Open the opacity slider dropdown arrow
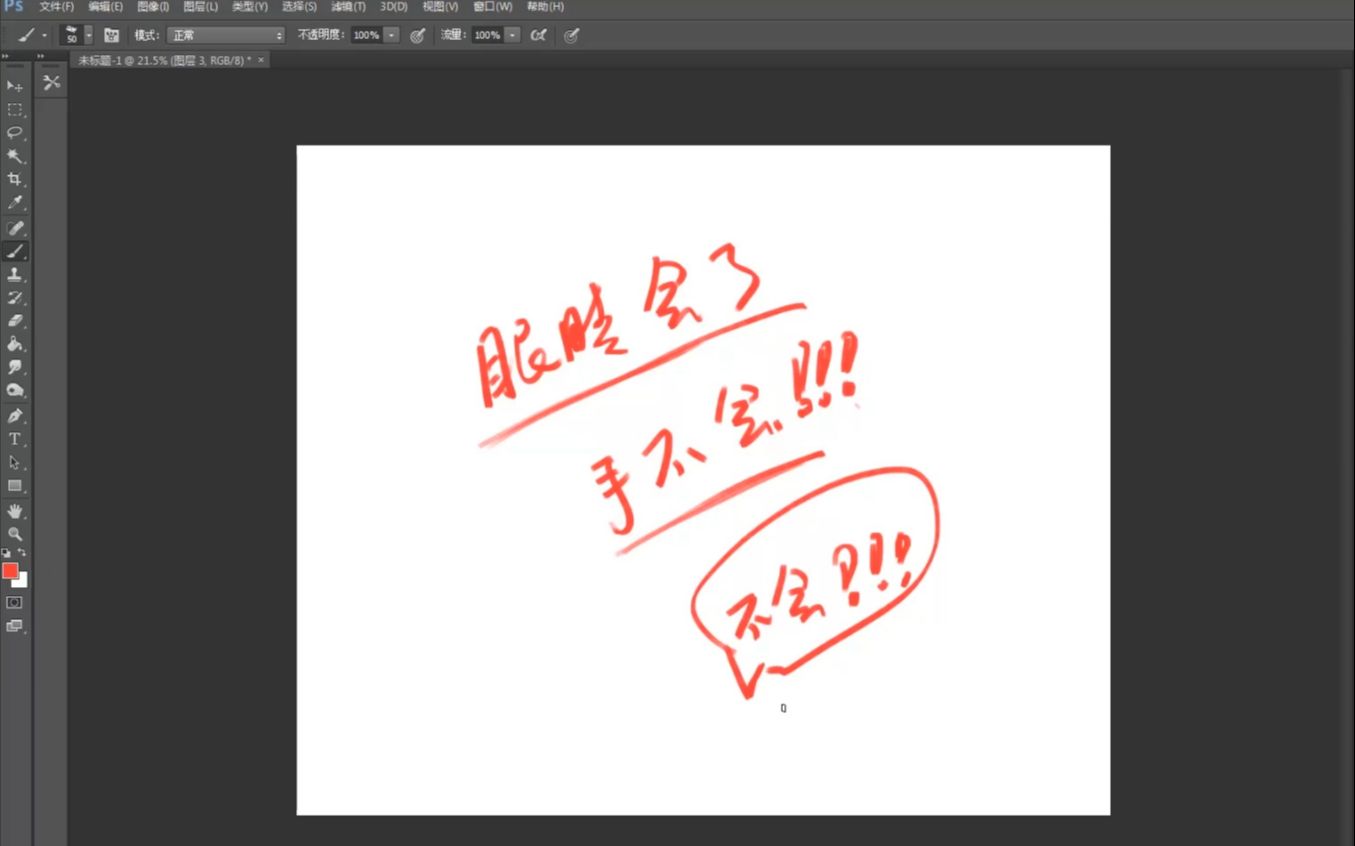Image resolution: width=1355 pixels, height=846 pixels. coord(391,35)
